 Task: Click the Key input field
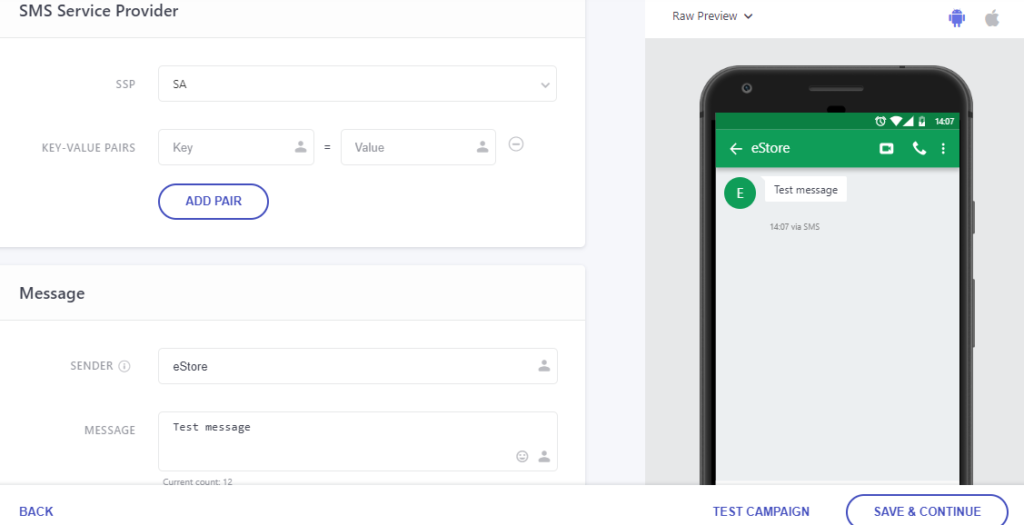point(236,147)
